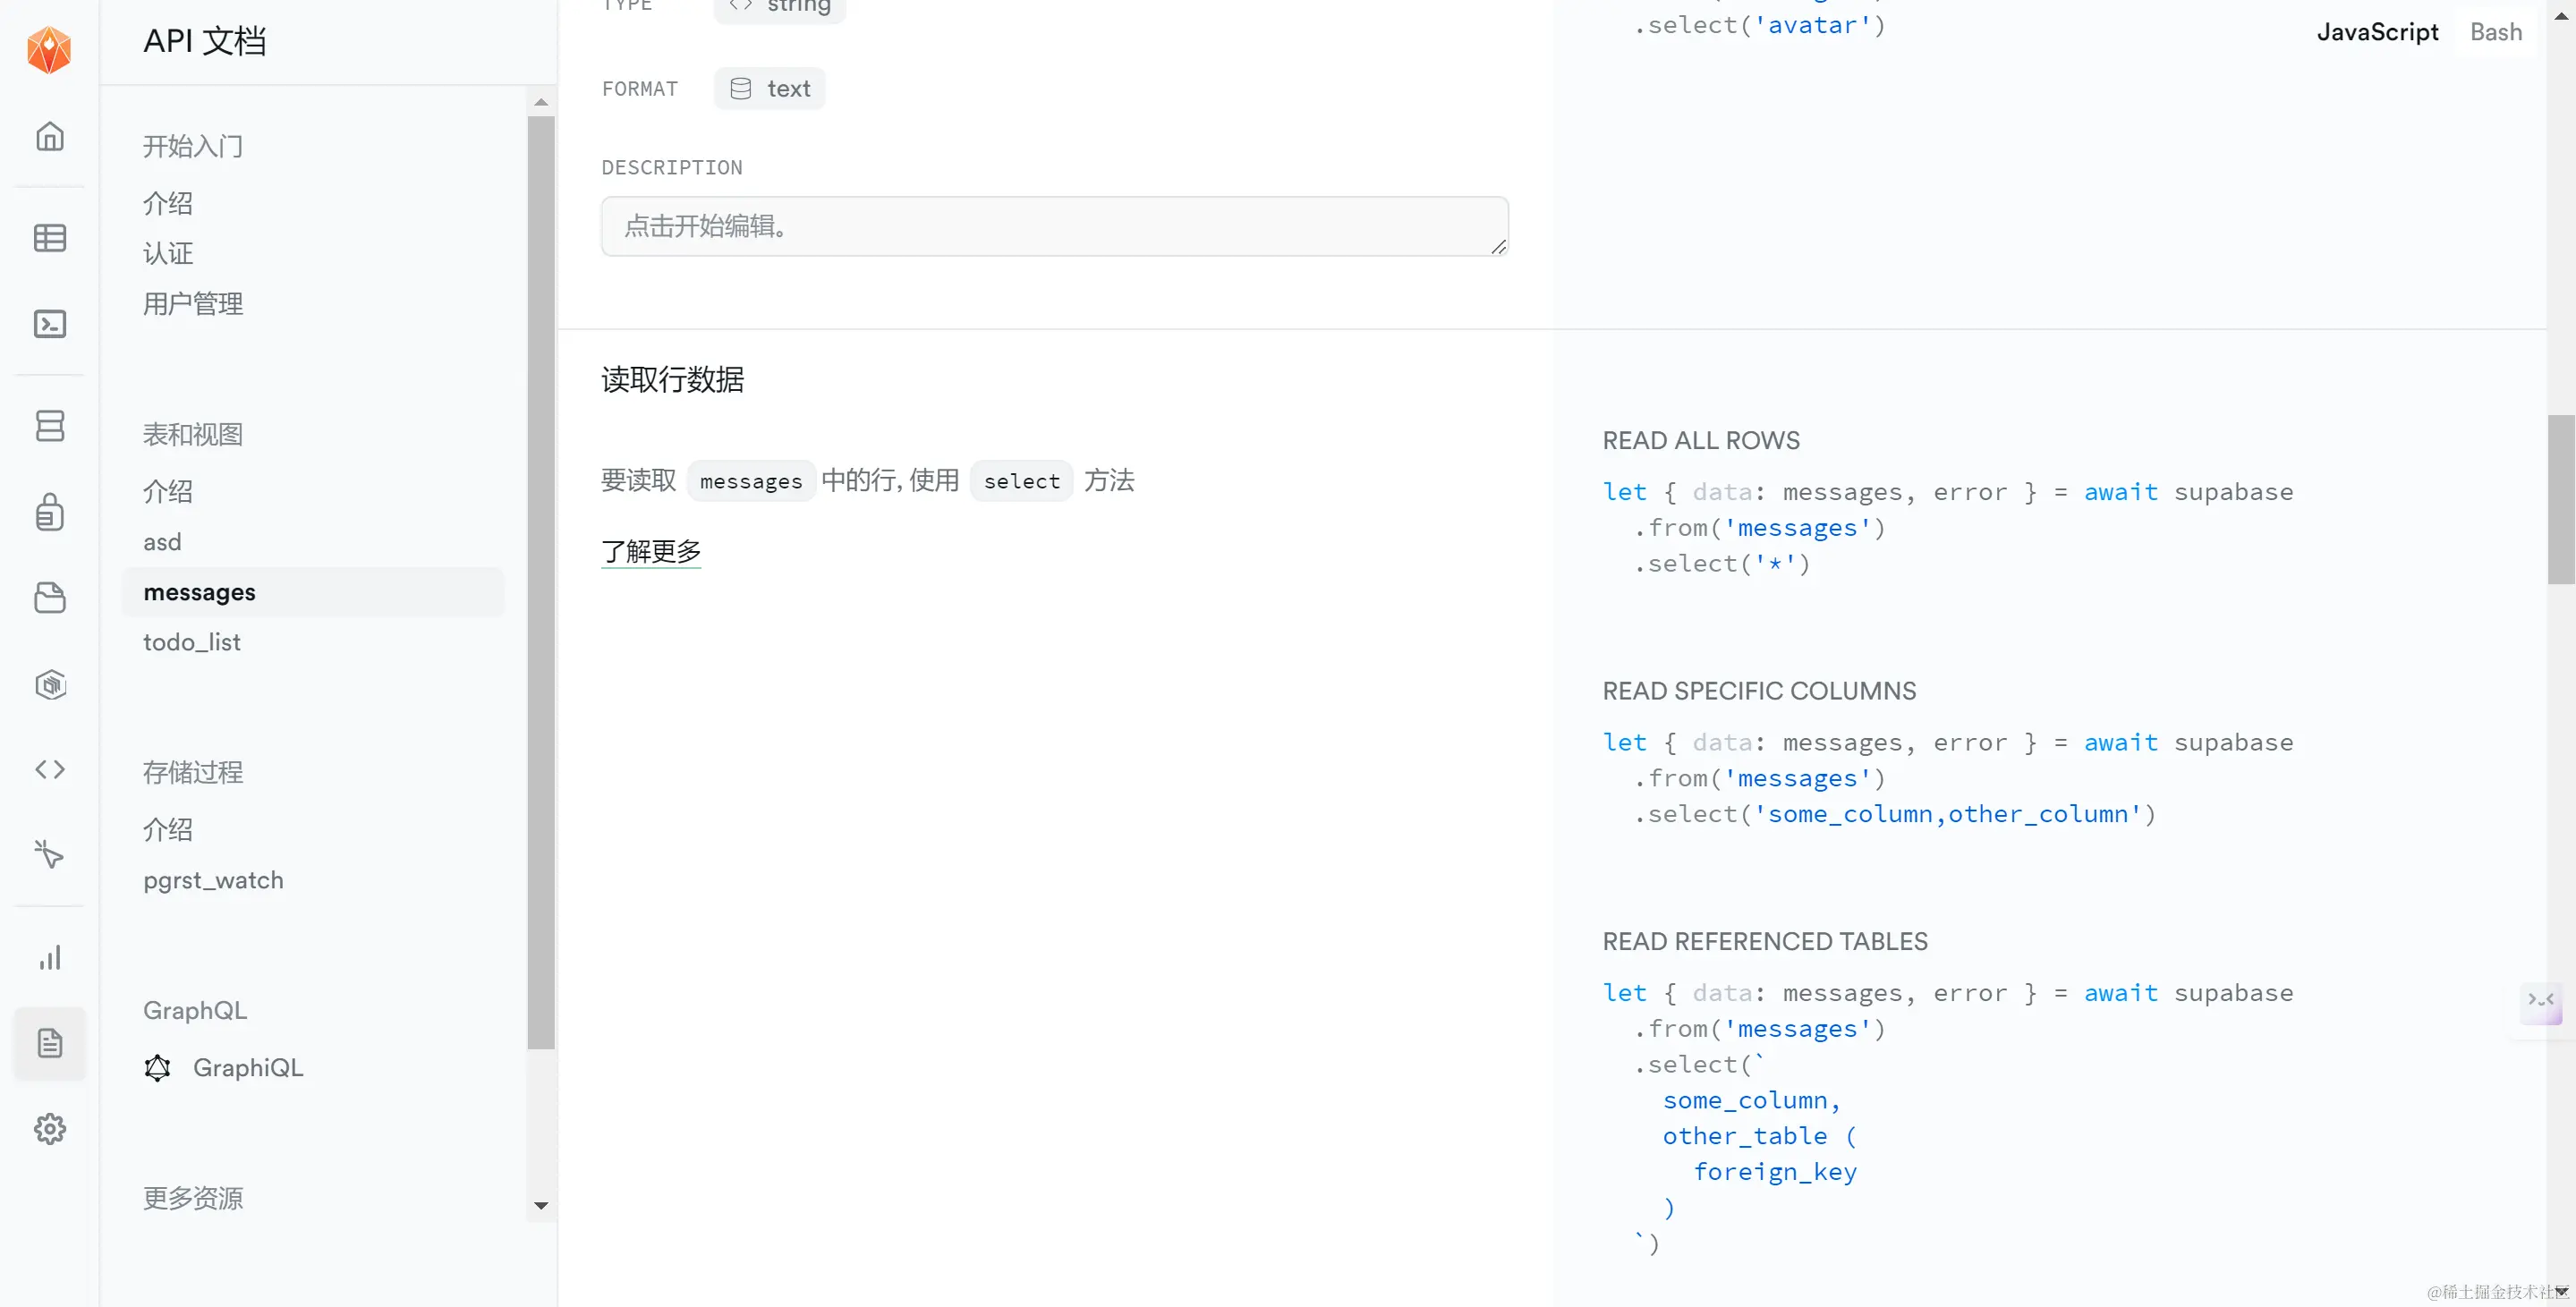Open the Settings gear icon
The width and height of the screenshot is (2576, 1307).
pos(50,1129)
